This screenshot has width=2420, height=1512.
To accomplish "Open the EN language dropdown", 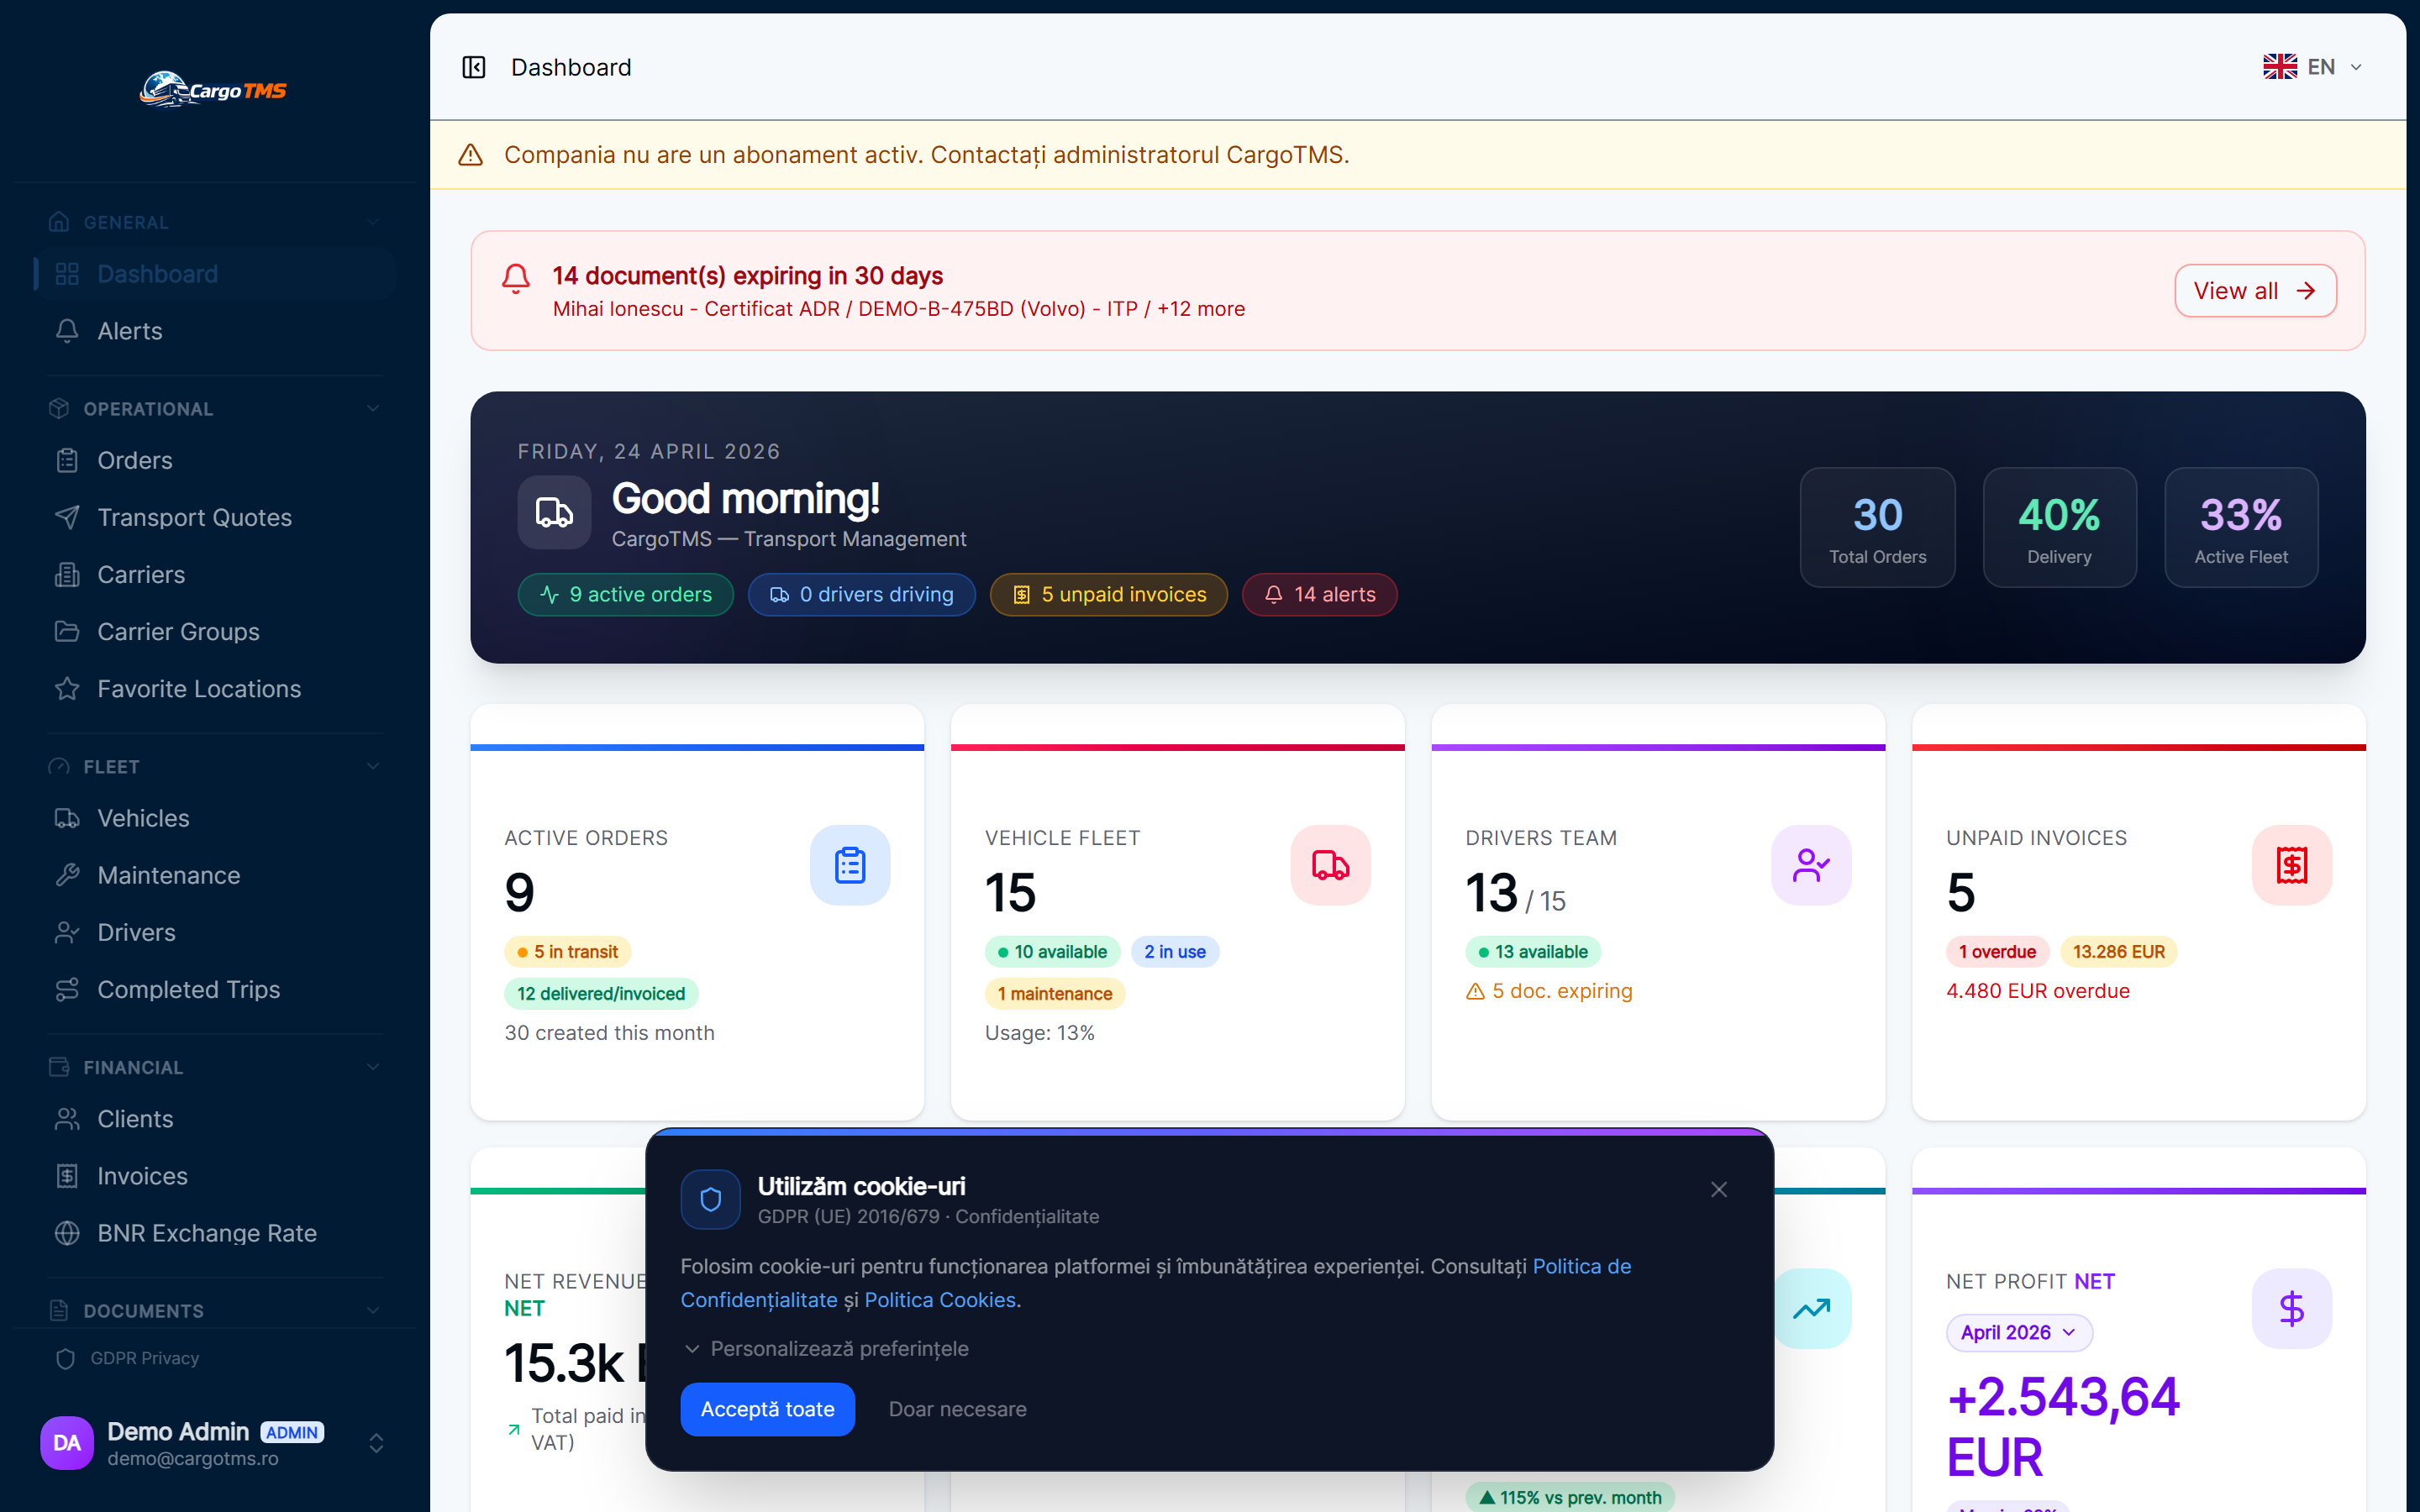I will [x=2314, y=67].
